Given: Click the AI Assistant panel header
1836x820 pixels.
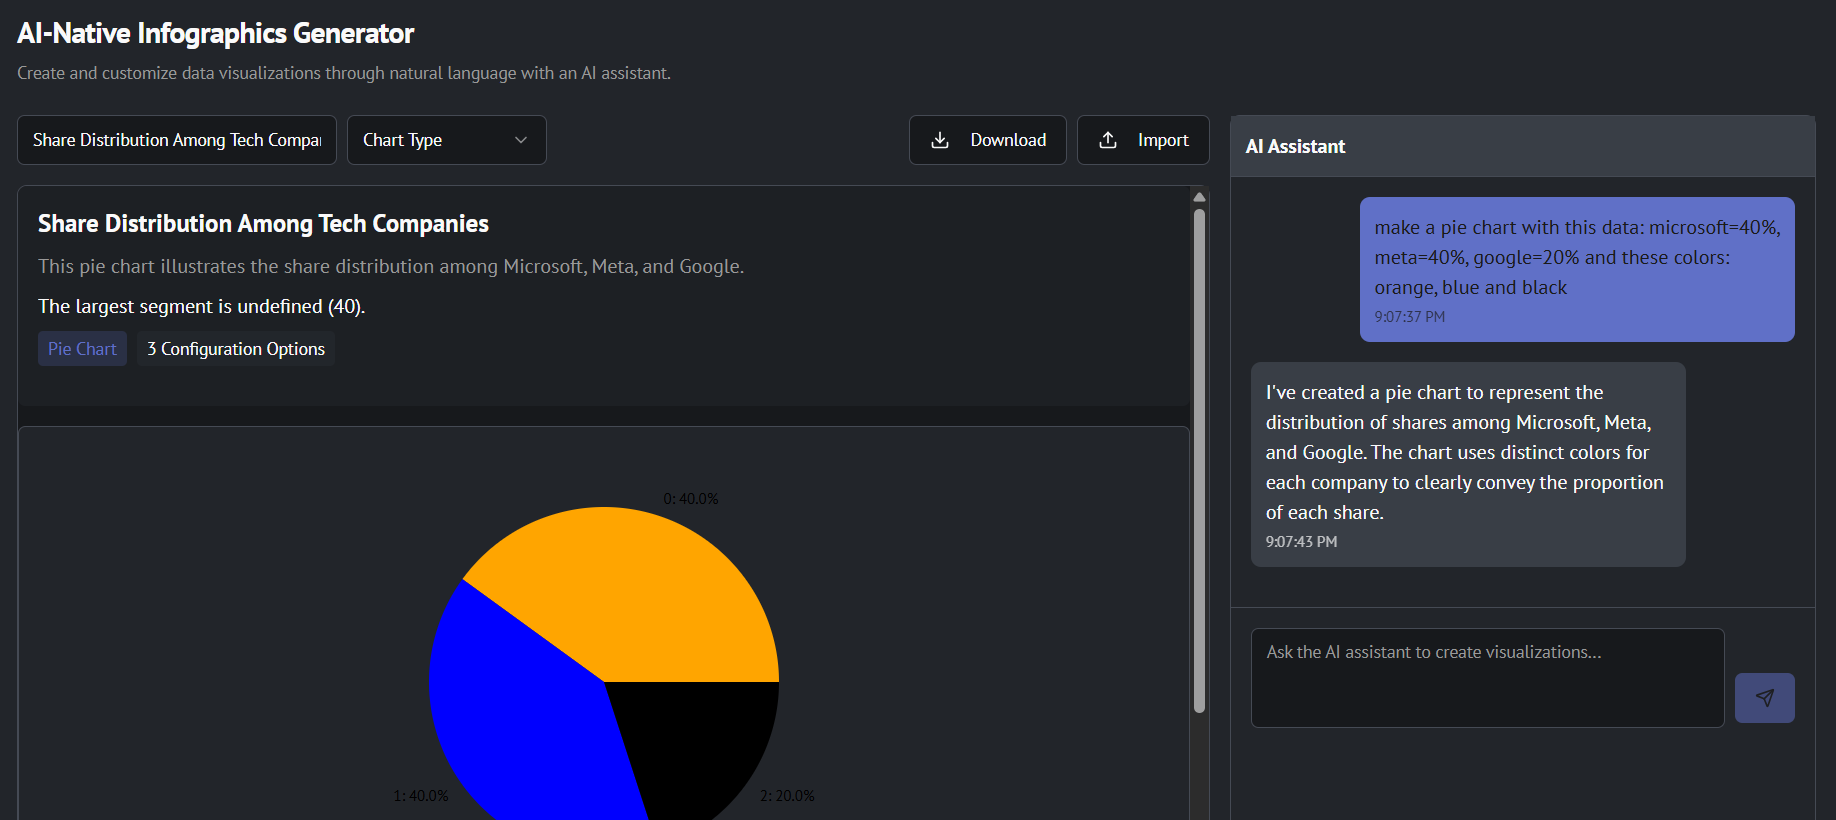Looking at the screenshot, I should click(1522, 146).
